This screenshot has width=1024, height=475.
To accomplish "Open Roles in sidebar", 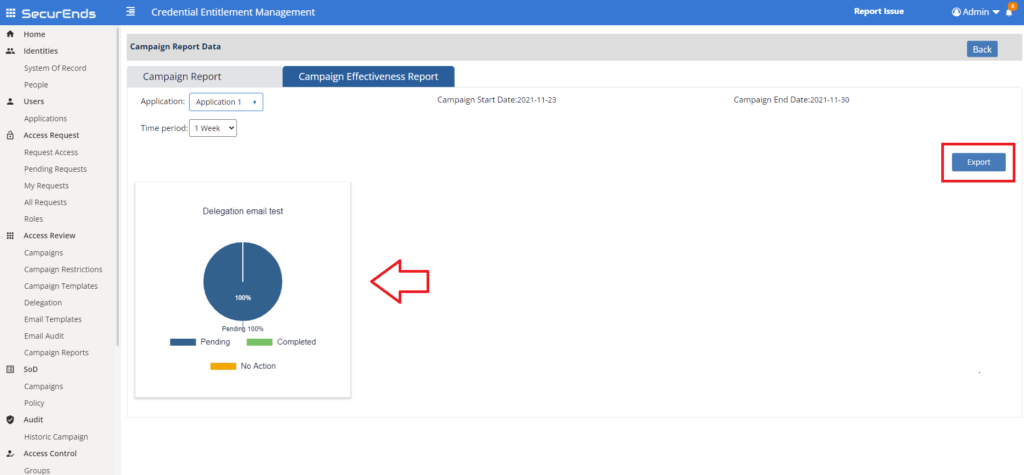I will tap(33, 220).
